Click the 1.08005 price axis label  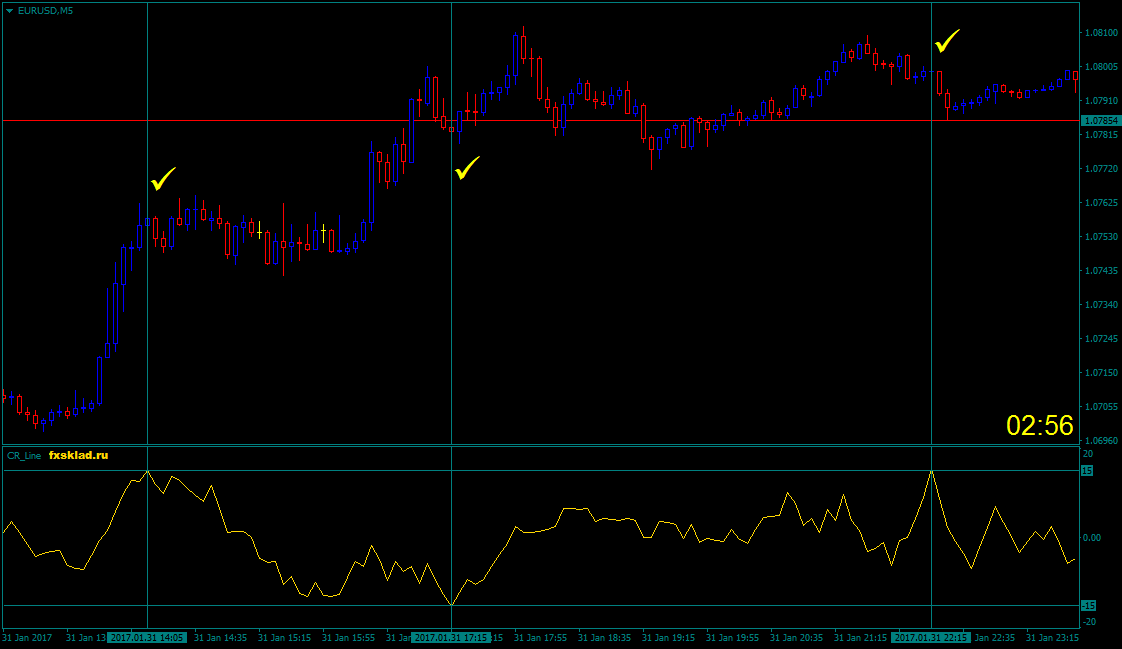pyautogui.click(x=1101, y=67)
